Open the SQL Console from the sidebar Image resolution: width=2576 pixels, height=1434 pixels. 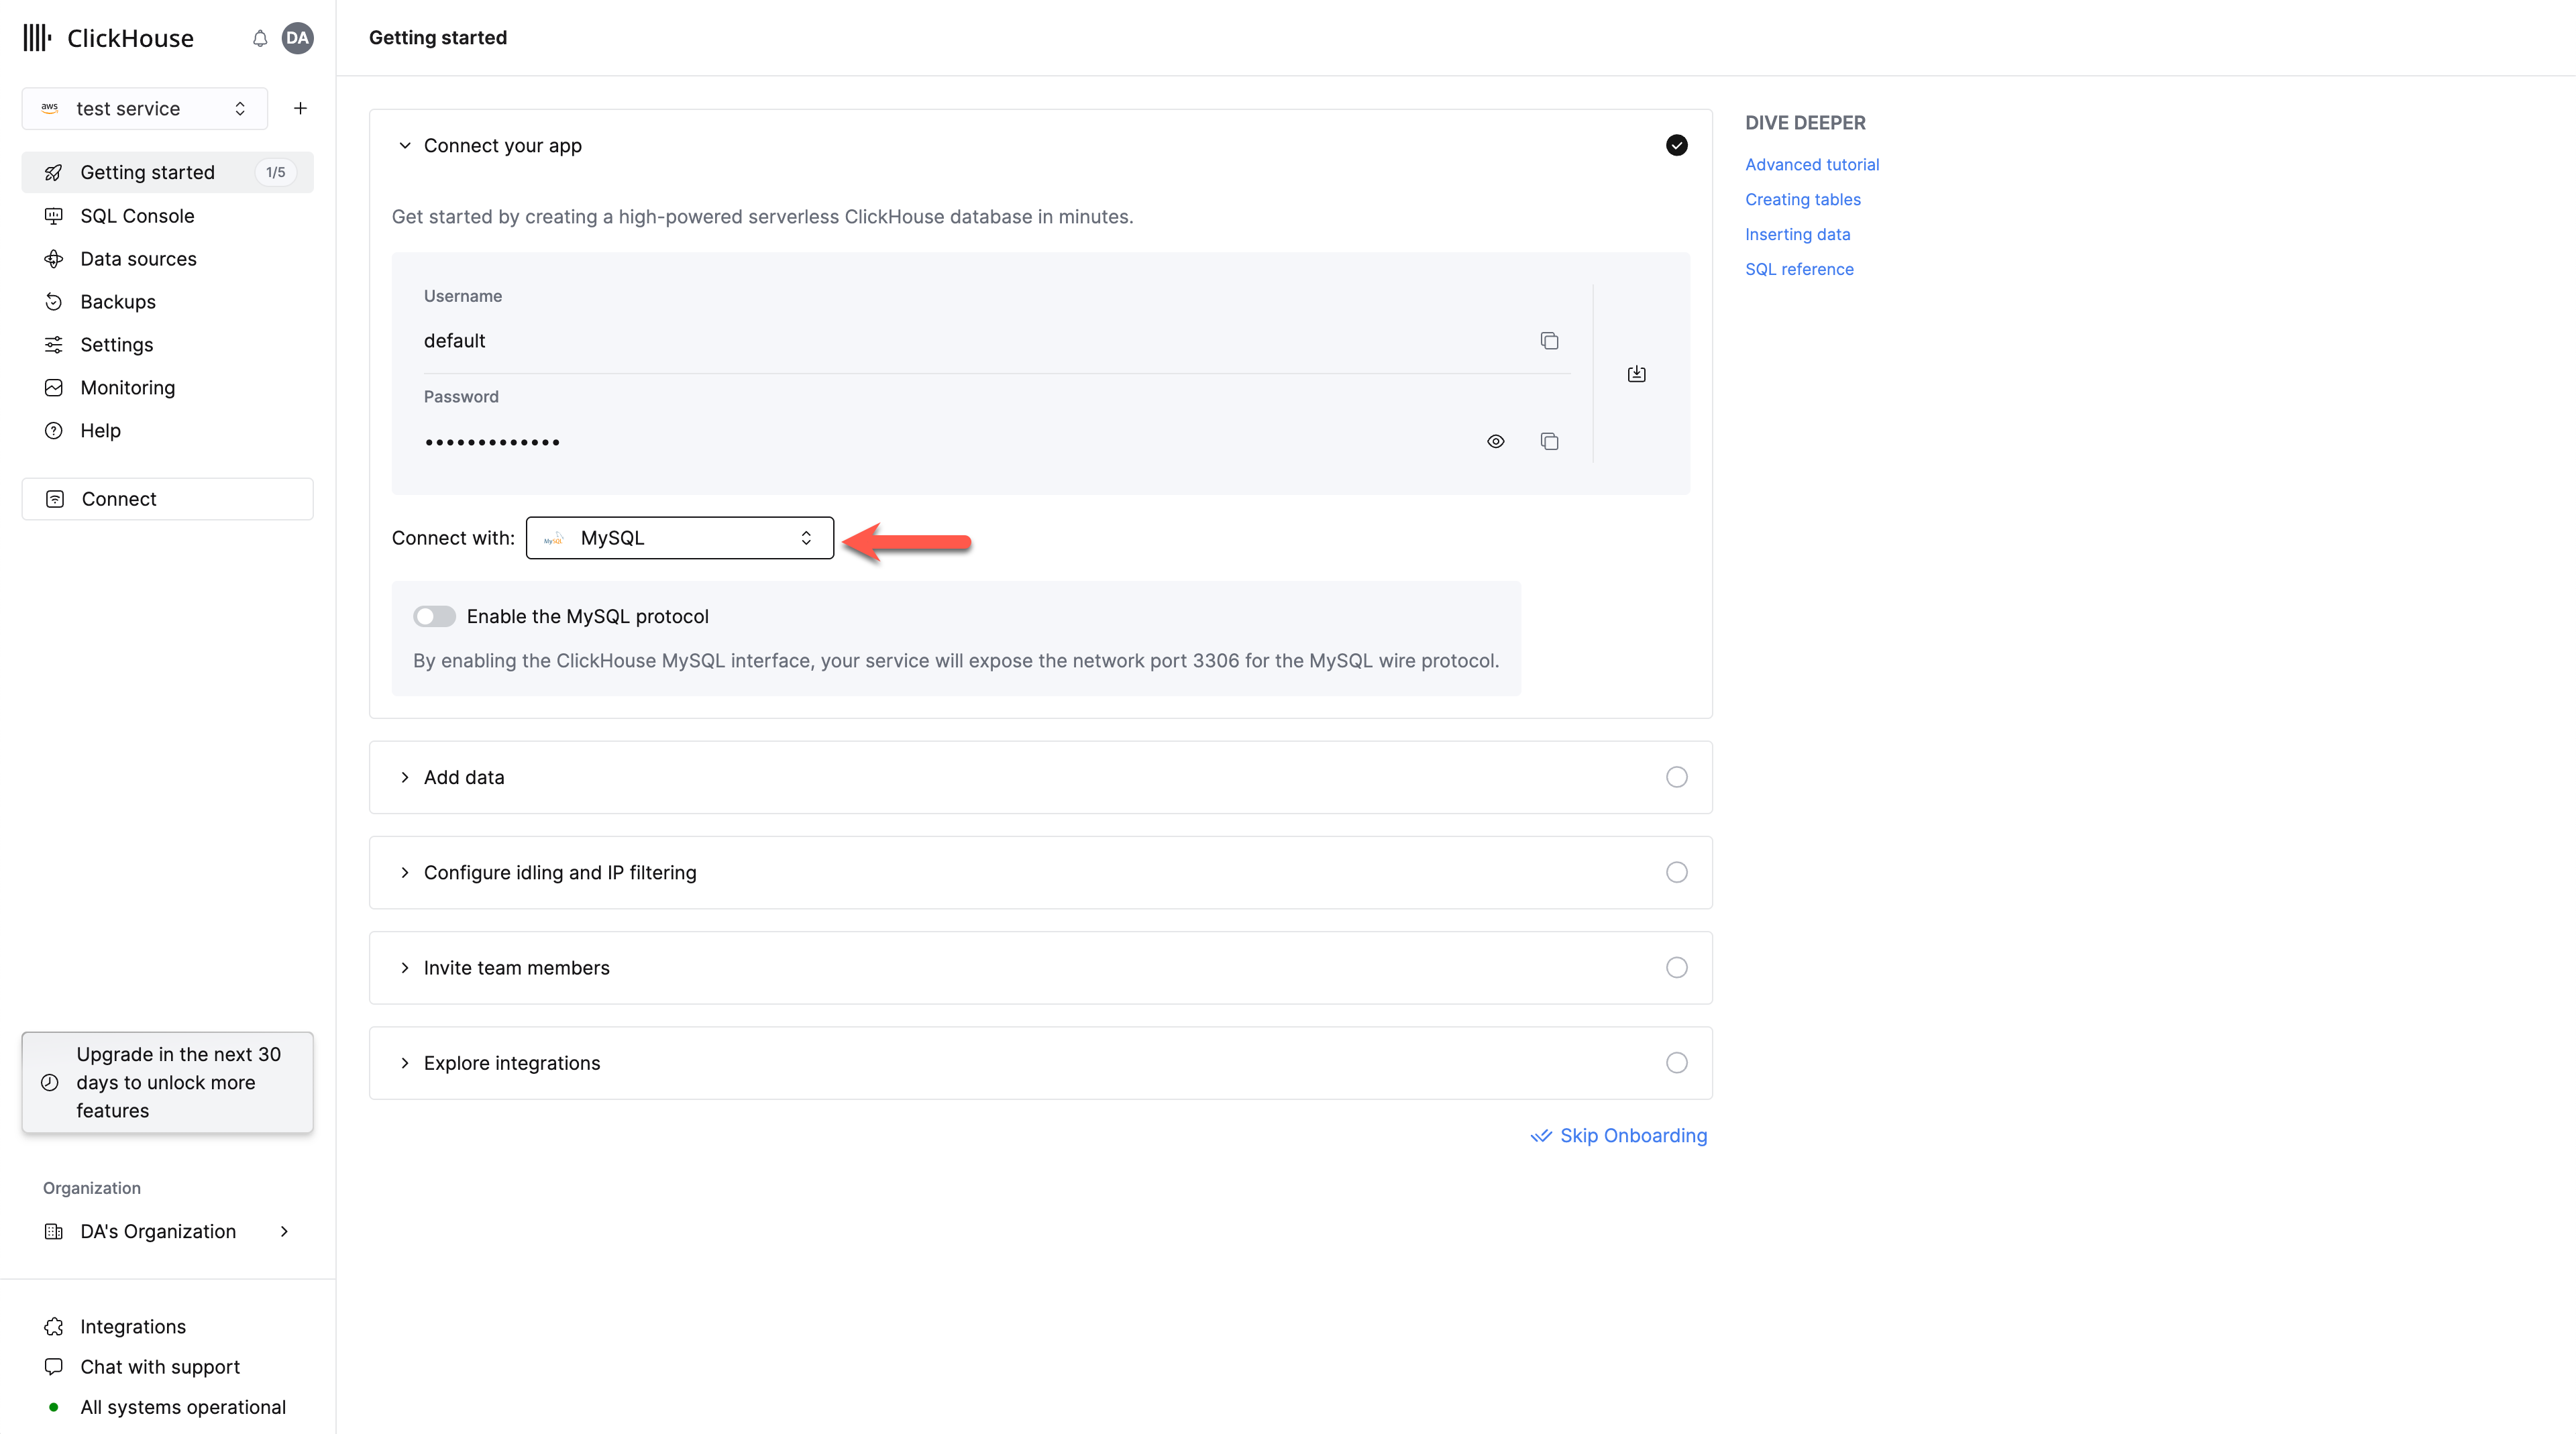click(137, 216)
